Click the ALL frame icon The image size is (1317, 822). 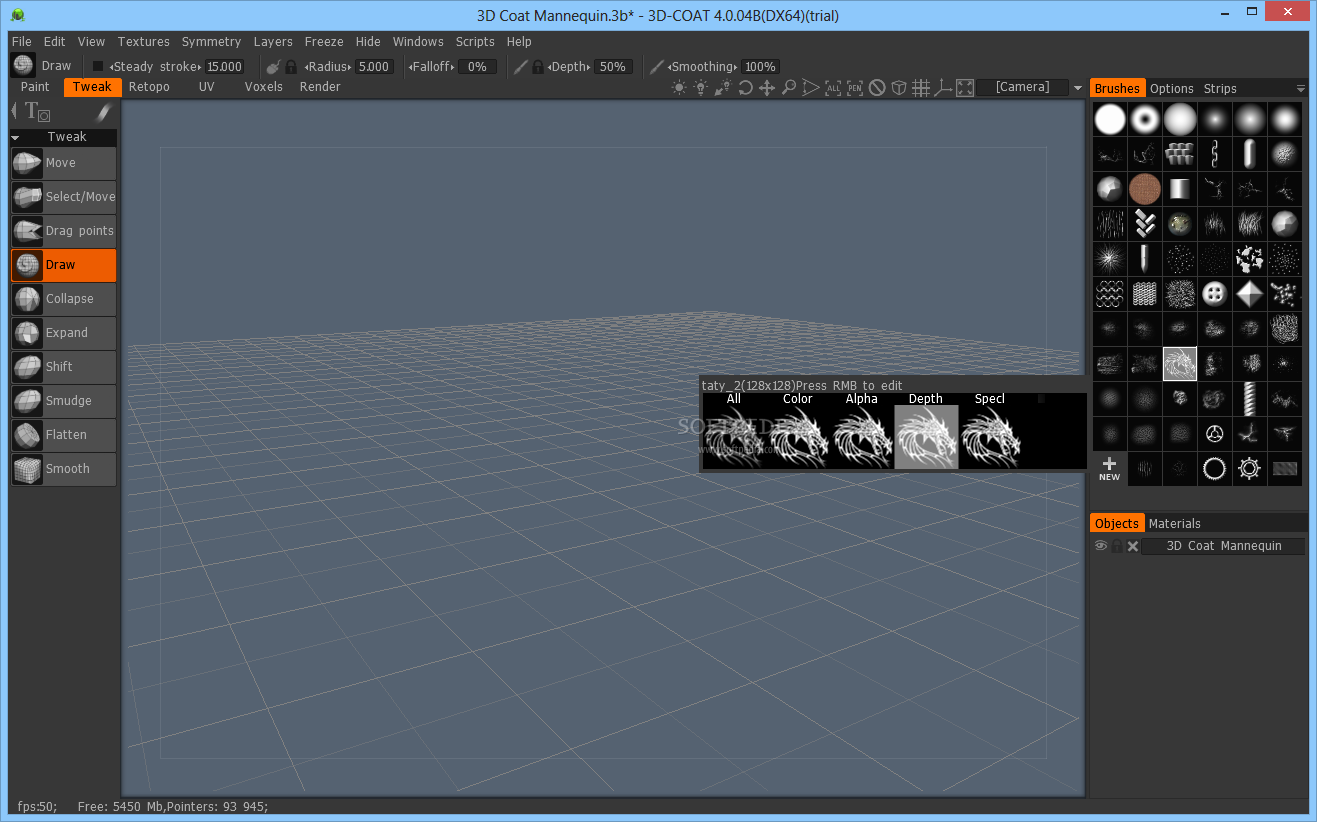click(x=833, y=88)
